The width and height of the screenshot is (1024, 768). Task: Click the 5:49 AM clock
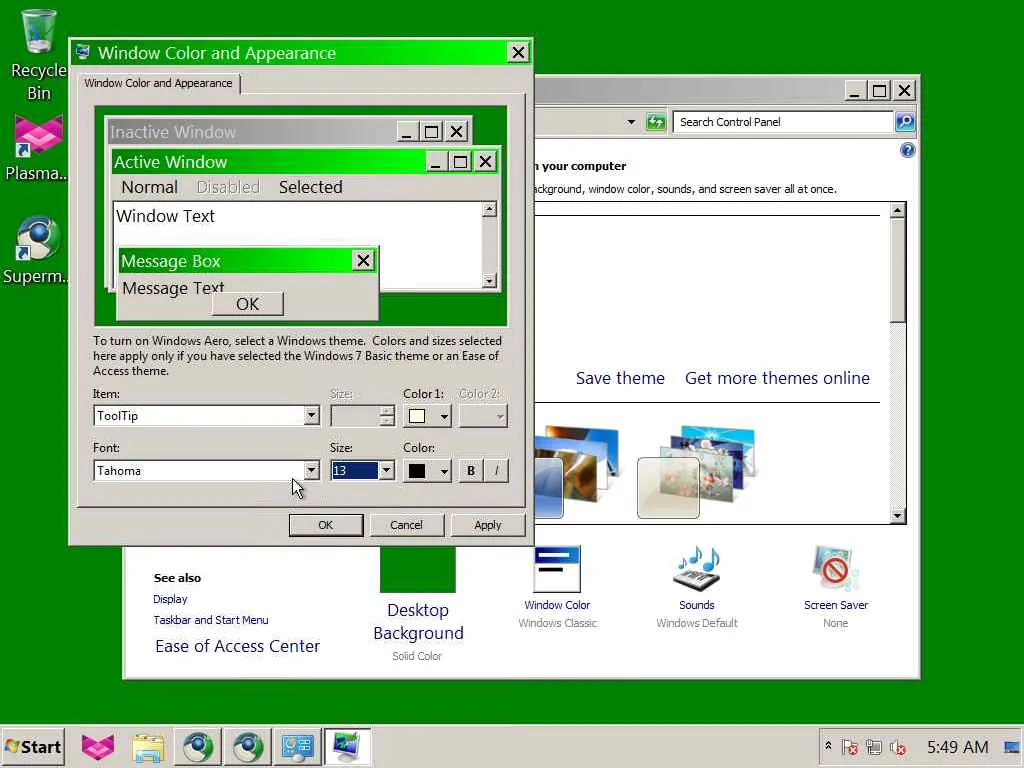[957, 746]
